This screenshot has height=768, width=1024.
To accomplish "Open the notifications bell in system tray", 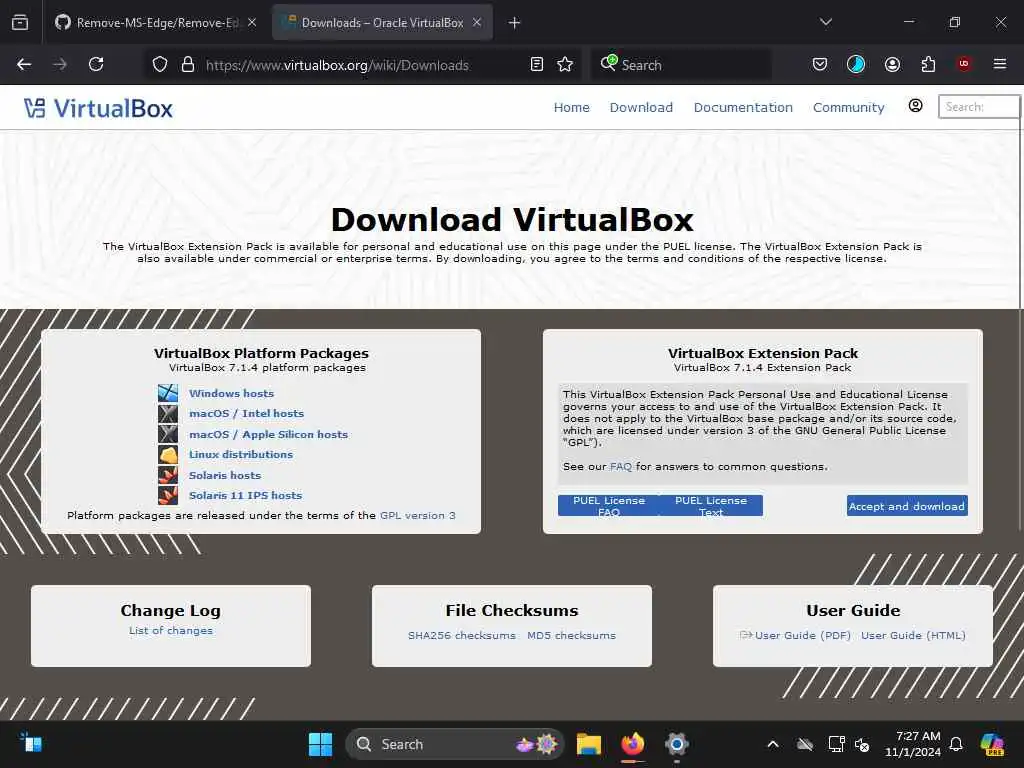I will coord(955,744).
